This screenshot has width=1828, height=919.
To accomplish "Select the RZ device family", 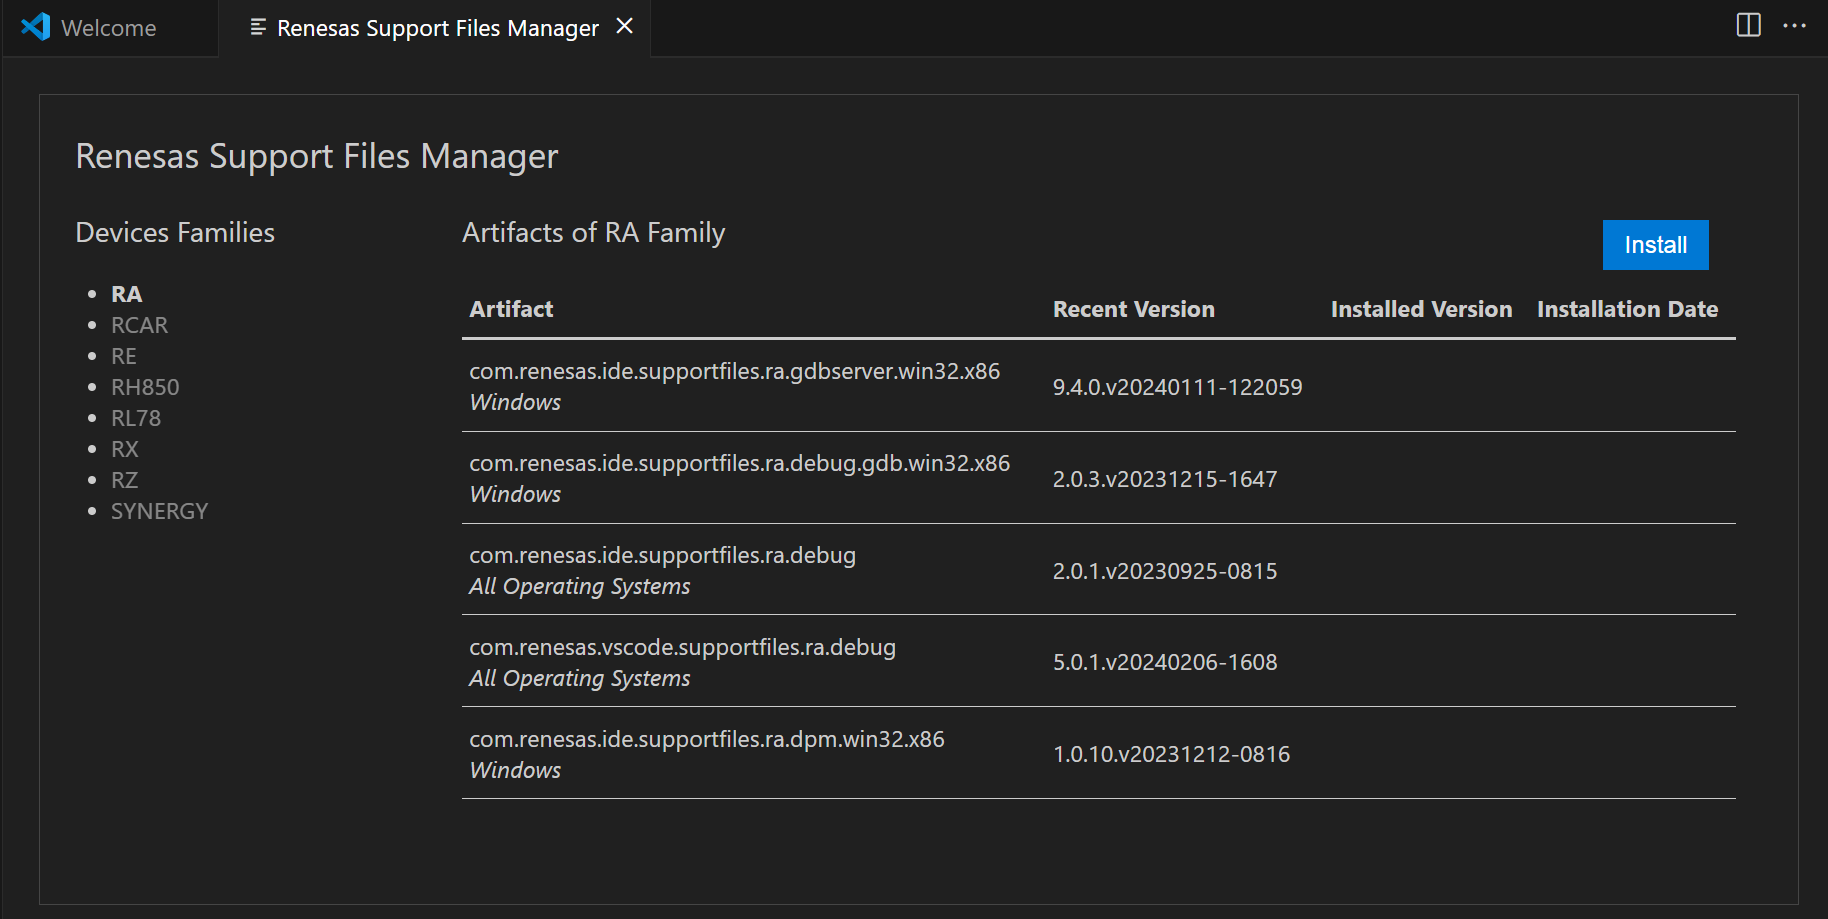I will [x=125, y=480].
